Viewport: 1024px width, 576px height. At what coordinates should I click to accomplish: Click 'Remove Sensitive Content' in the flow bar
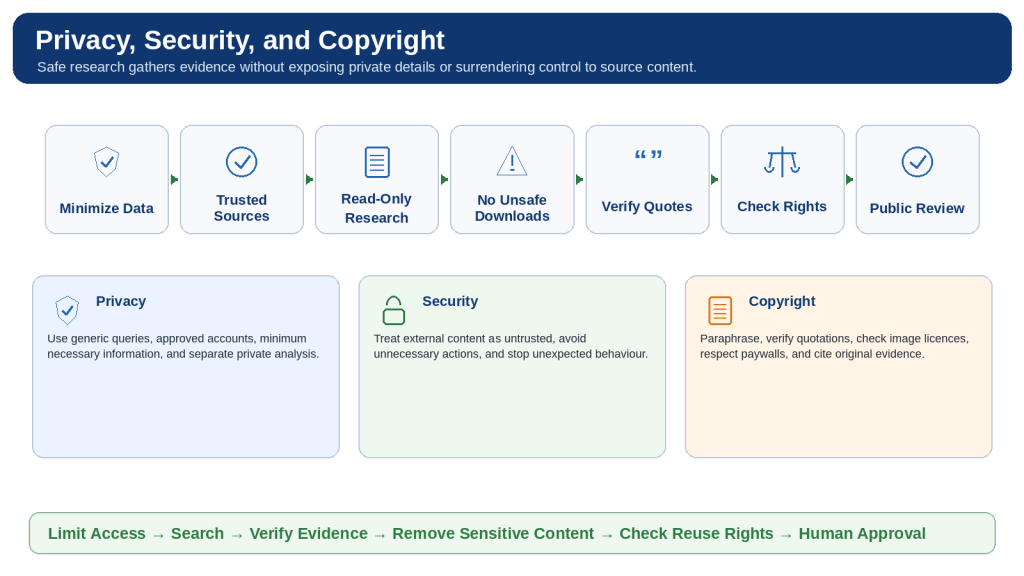pos(493,534)
